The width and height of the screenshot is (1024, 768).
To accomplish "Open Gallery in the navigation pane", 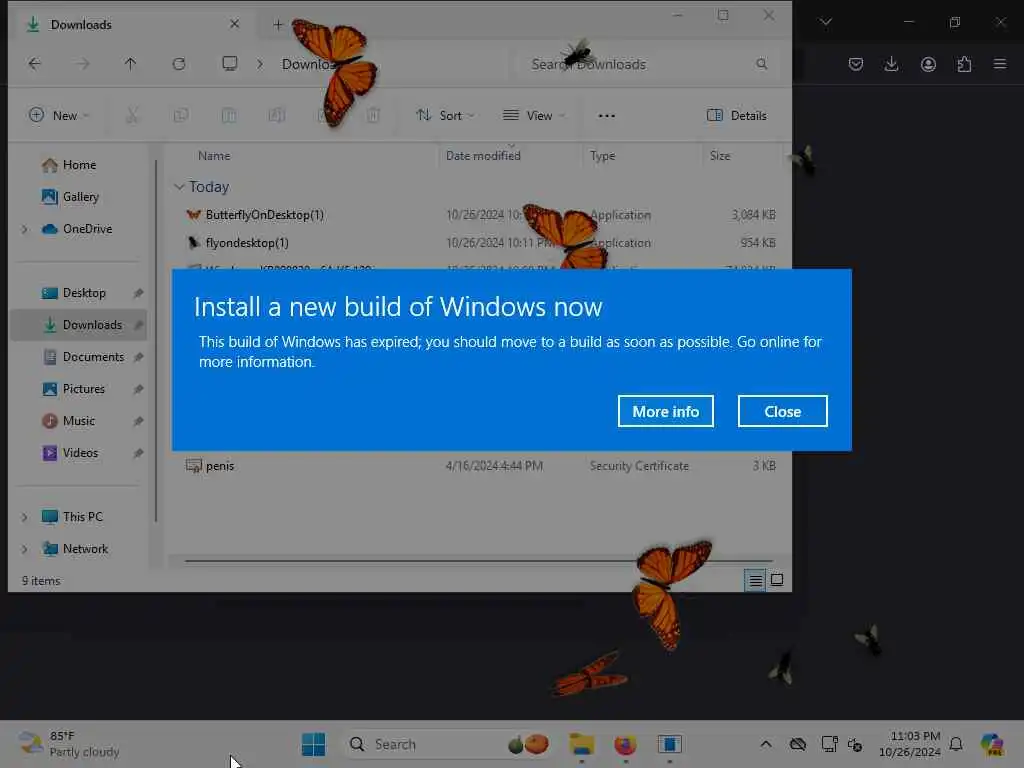I will point(80,197).
